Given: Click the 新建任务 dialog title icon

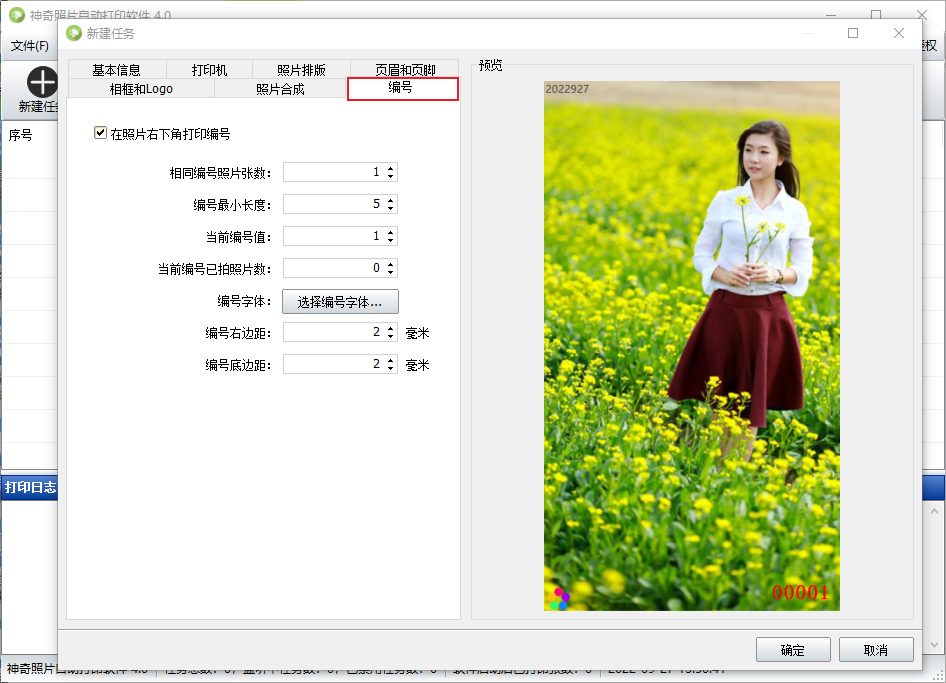Looking at the screenshot, I should coord(74,33).
